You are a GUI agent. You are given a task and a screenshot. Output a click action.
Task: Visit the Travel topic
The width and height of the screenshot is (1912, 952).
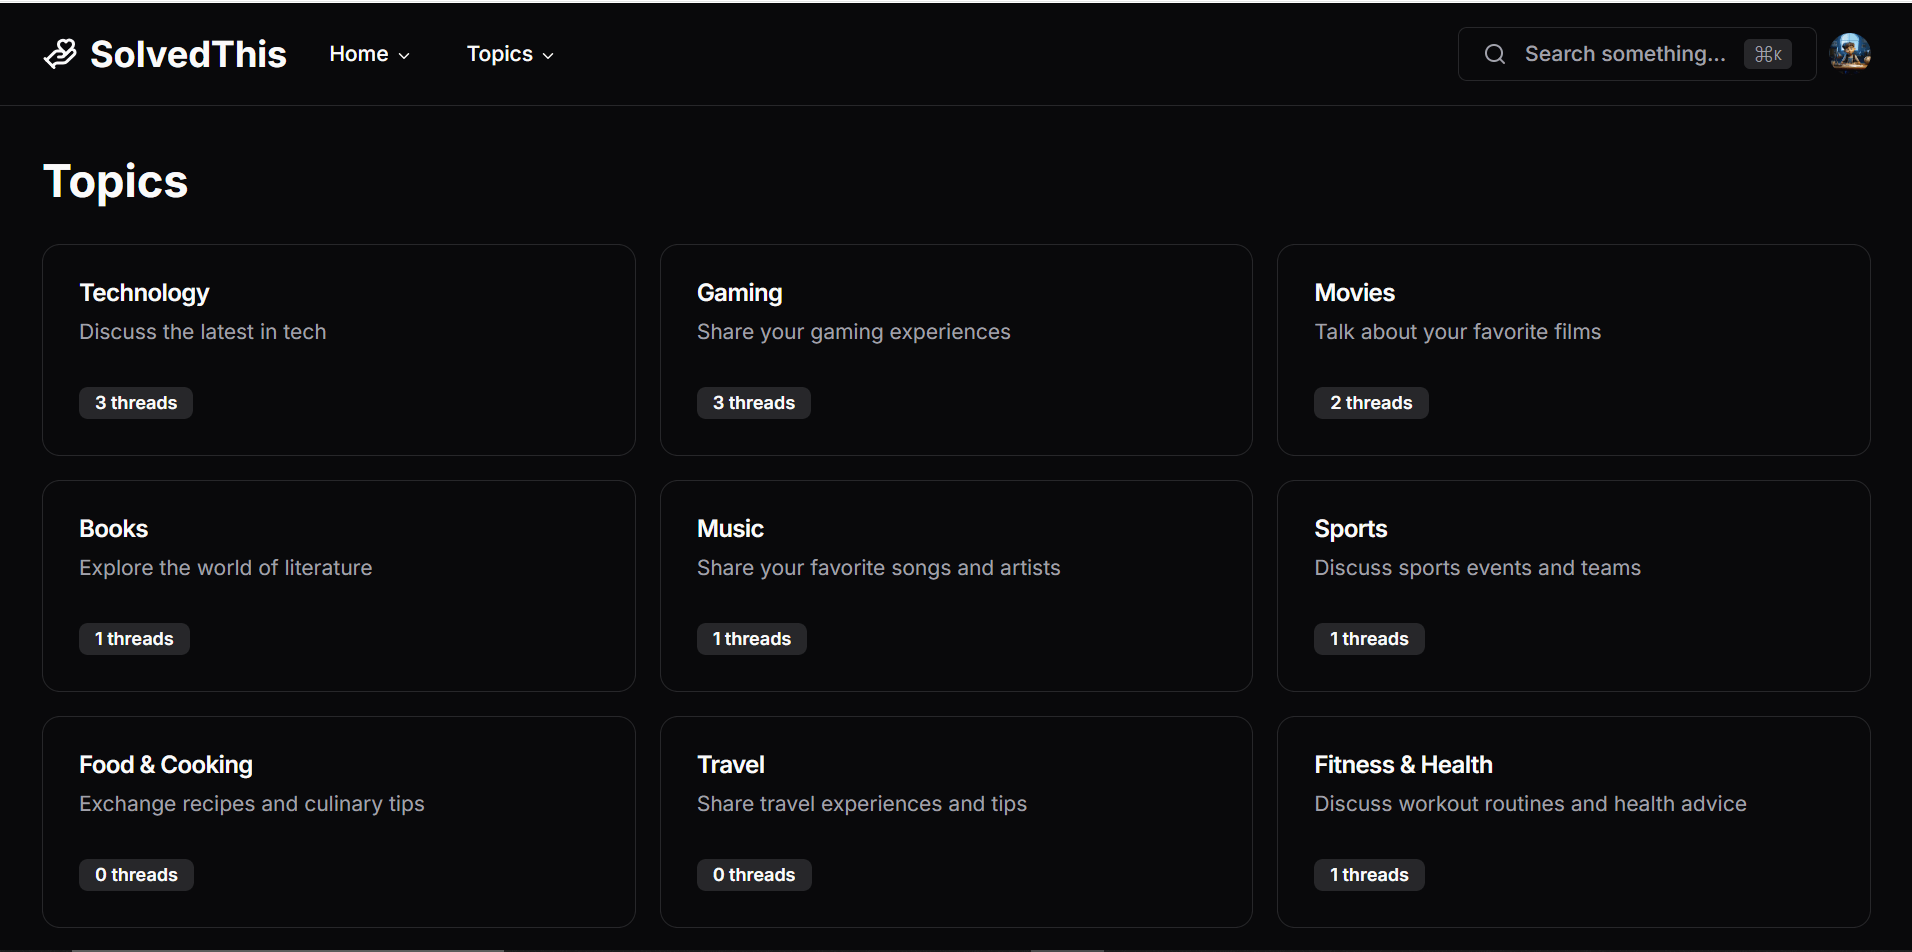(730, 765)
